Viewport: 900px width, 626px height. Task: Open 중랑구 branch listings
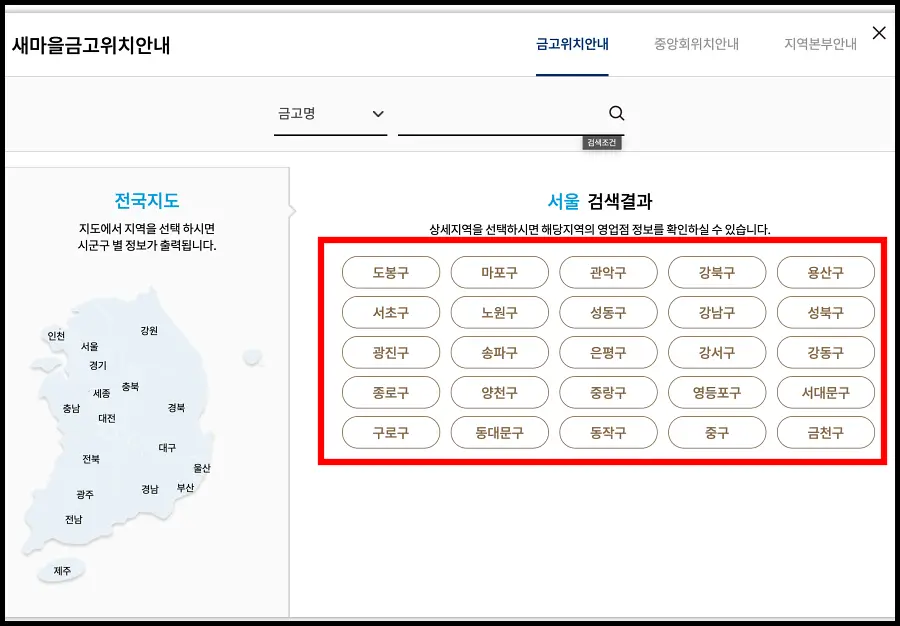(608, 392)
